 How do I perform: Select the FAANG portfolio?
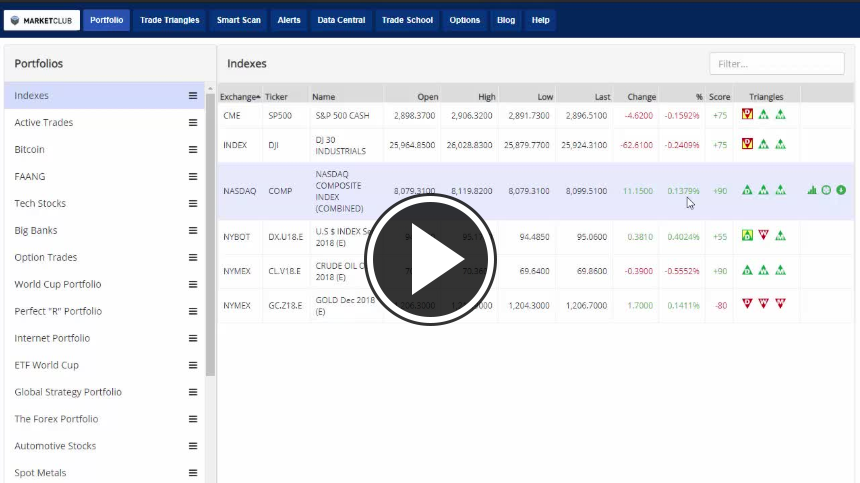click(x=30, y=177)
